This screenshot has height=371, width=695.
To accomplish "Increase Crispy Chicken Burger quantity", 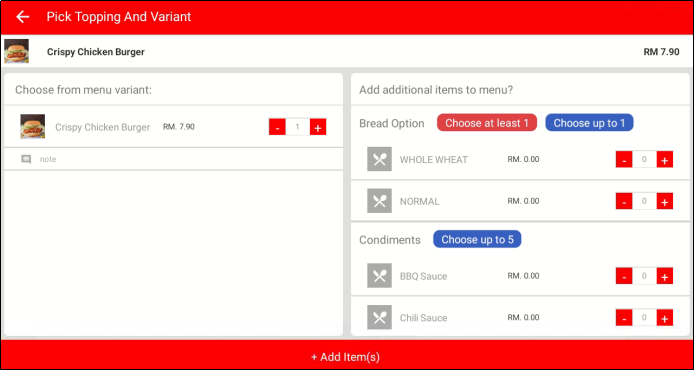I will [318, 127].
